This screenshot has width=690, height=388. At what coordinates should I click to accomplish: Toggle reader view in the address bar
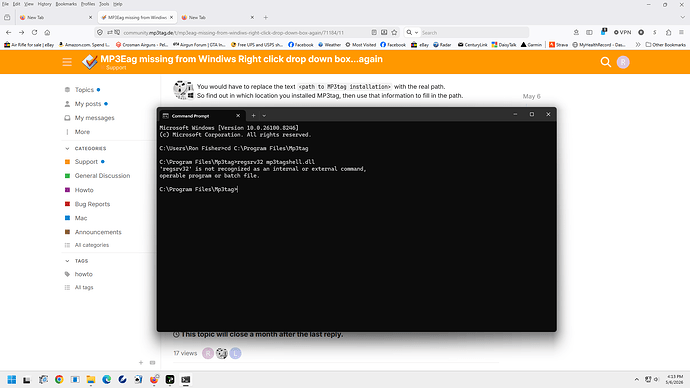(x=374, y=32)
